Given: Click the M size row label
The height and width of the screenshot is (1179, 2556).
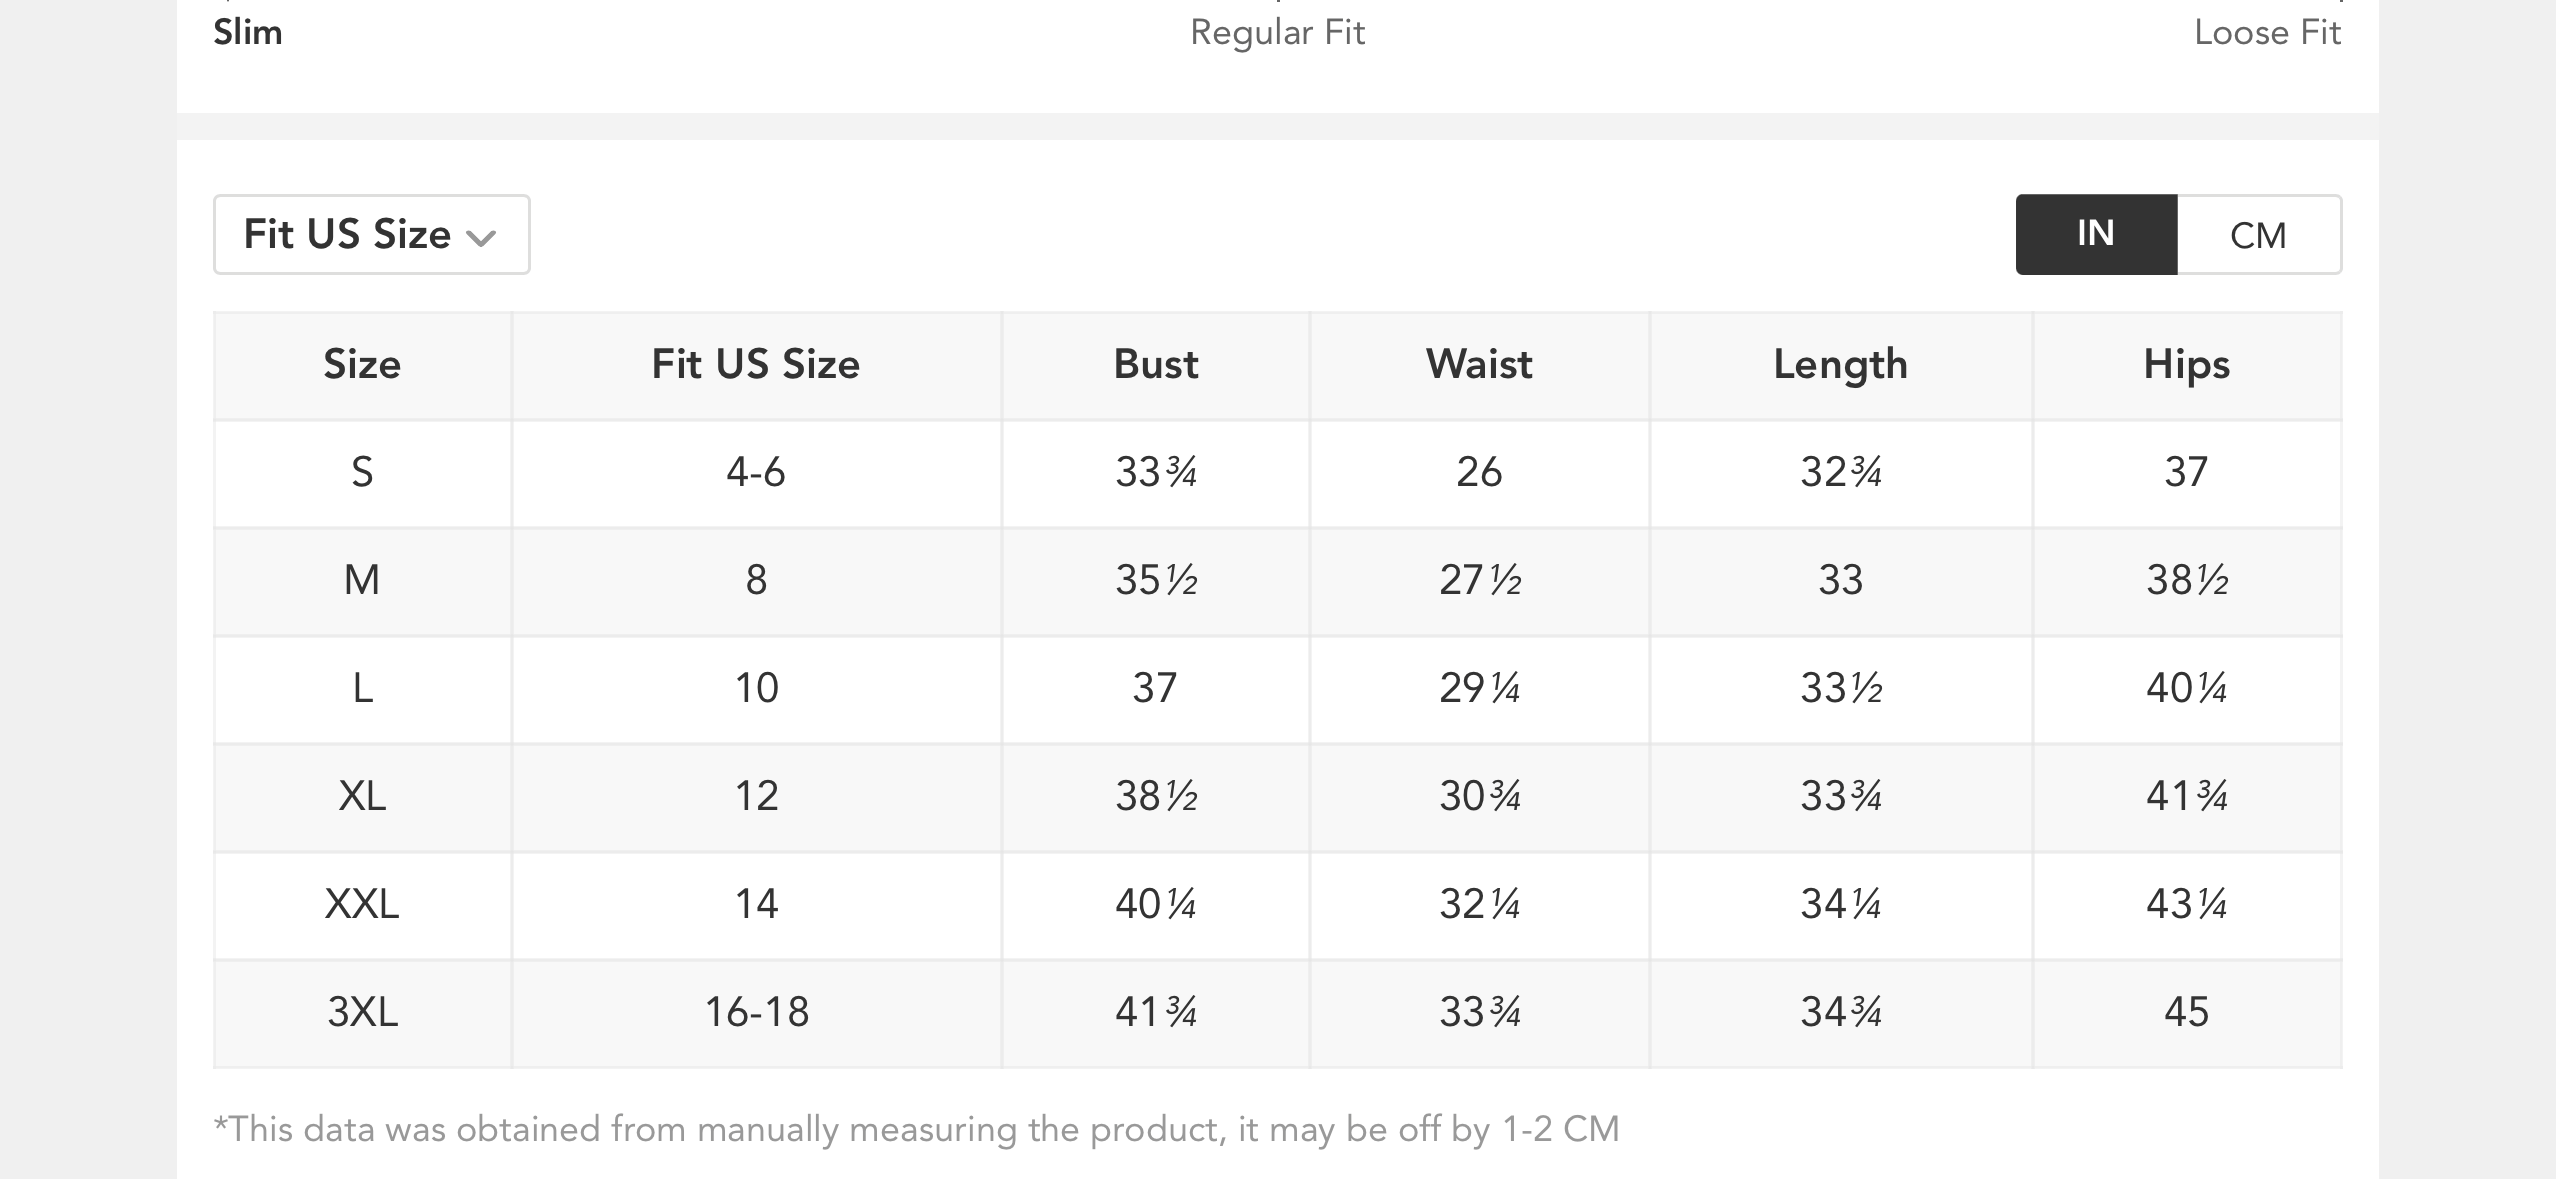Looking at the screenshot, I should click(x=362, y=580).
